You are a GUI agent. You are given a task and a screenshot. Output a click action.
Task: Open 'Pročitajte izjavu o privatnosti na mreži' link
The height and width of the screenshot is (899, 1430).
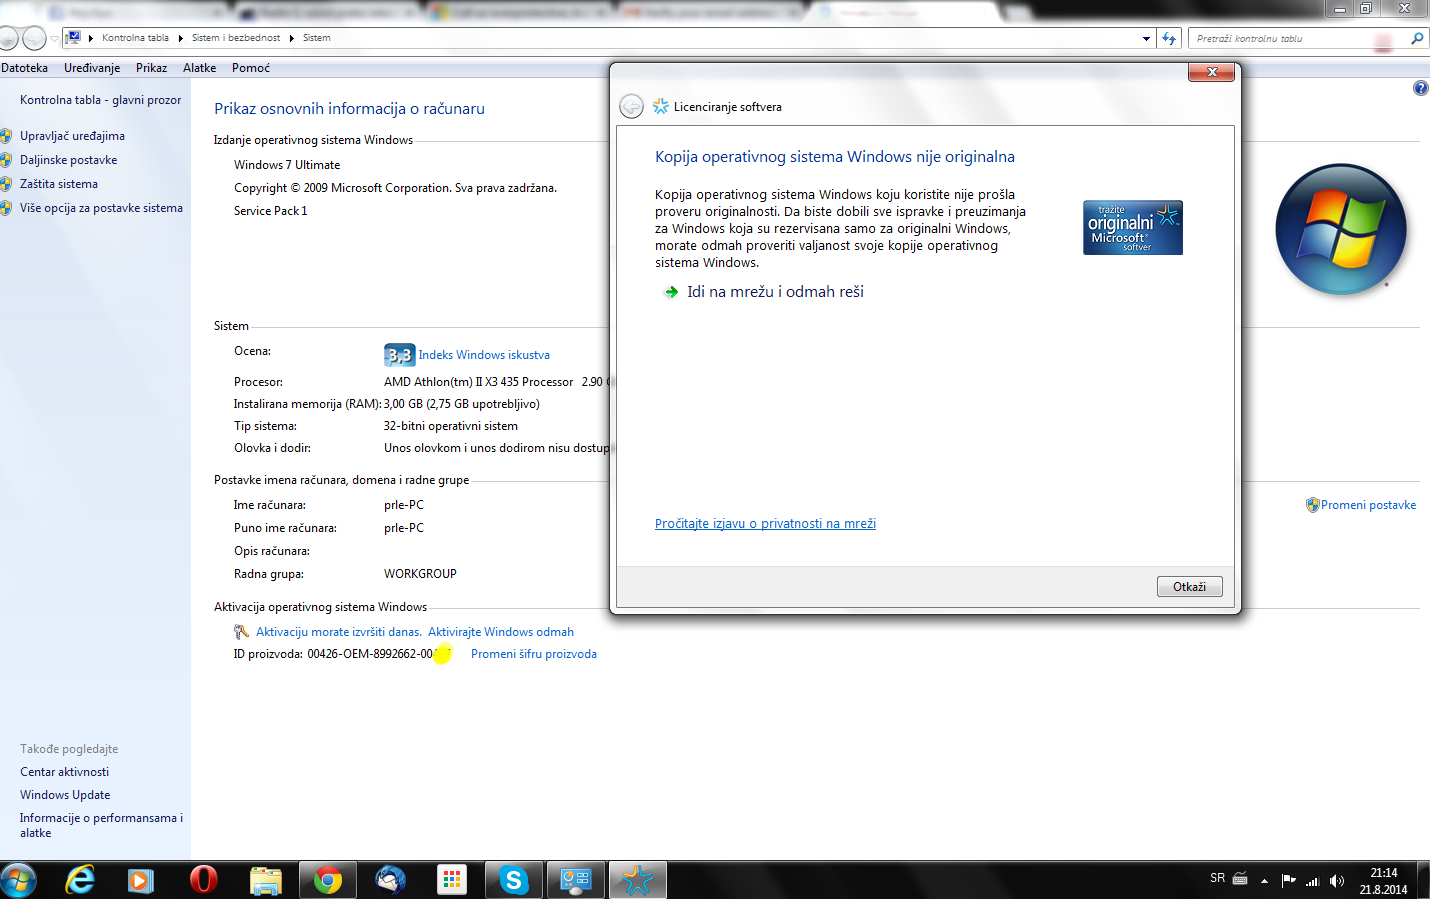765,523
